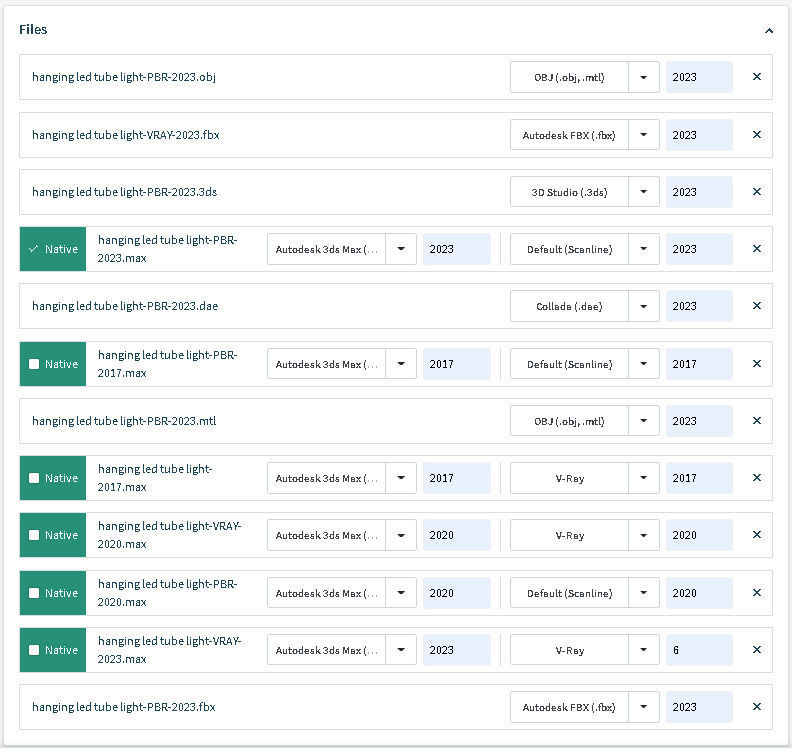Uncheck Native on the PBR-2023.max file

[34, 249]
